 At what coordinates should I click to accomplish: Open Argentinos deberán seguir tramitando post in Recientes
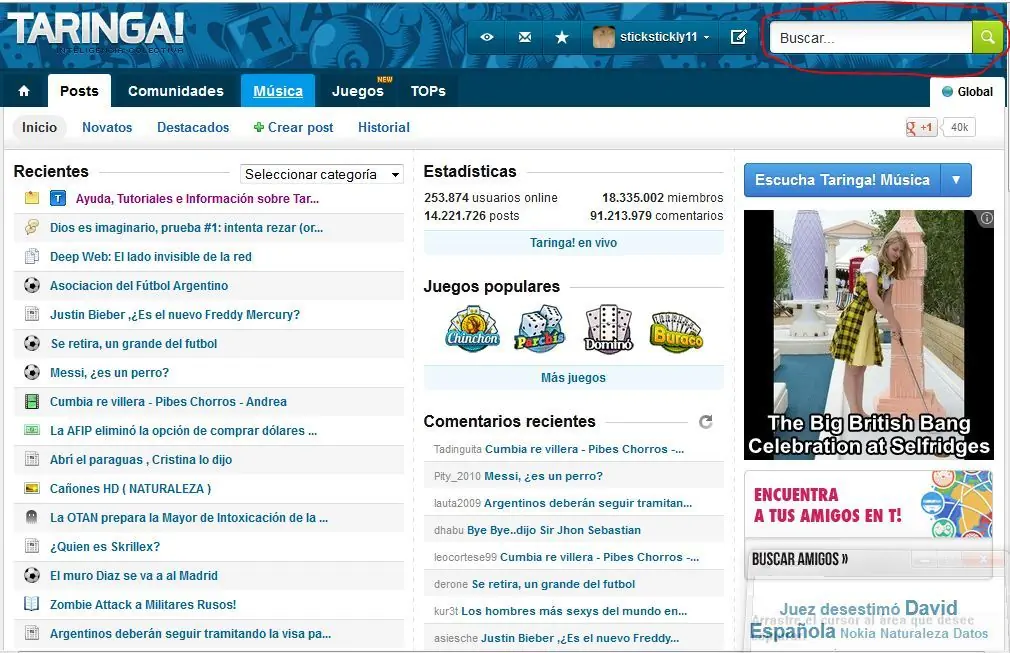(x=191, y=633)
